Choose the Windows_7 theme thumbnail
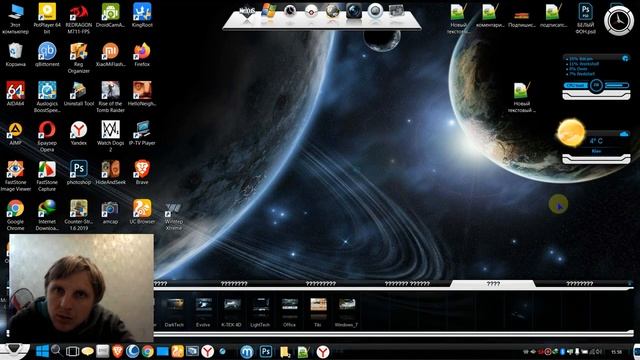 click(346, 313)
